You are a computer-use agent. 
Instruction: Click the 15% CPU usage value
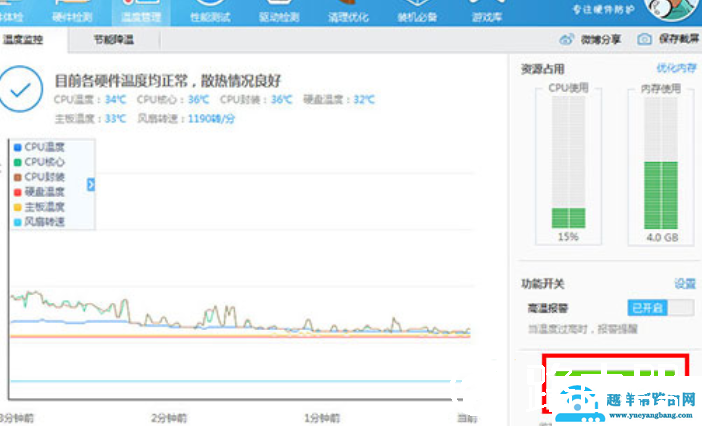coord(568,237)
